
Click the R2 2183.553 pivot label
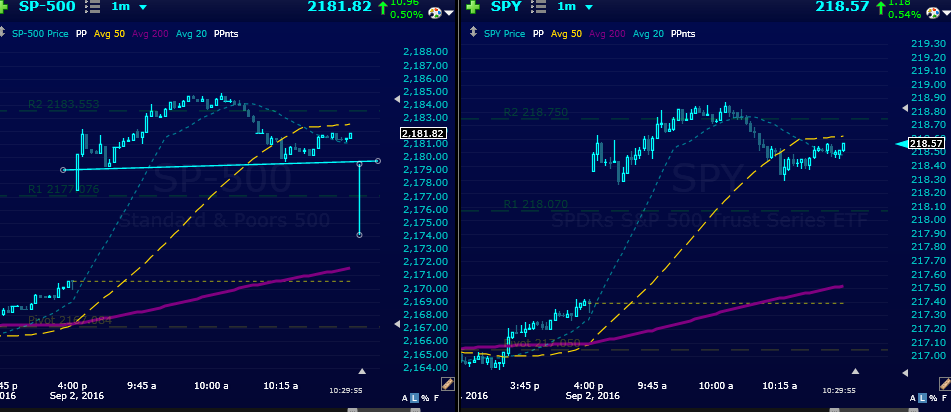pos(63,104)
